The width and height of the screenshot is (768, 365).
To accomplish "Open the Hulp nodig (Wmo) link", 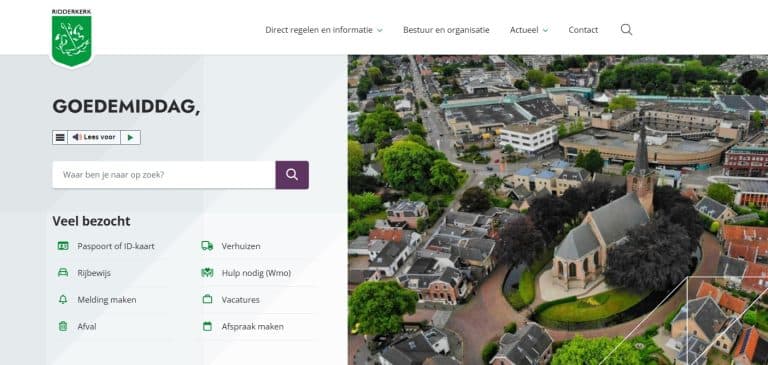I will [256, 273].
